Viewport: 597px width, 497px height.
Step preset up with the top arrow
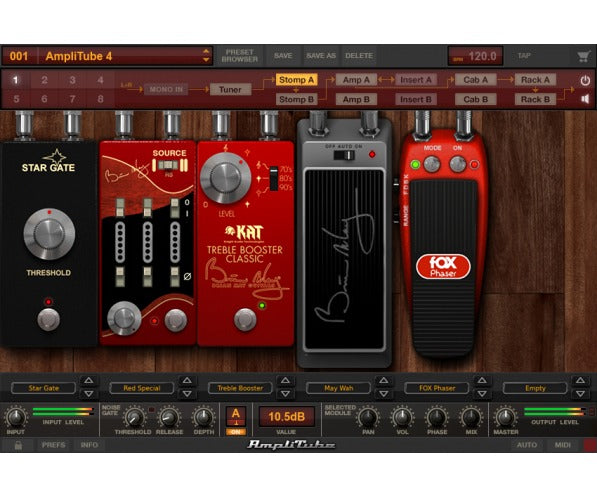206,51
